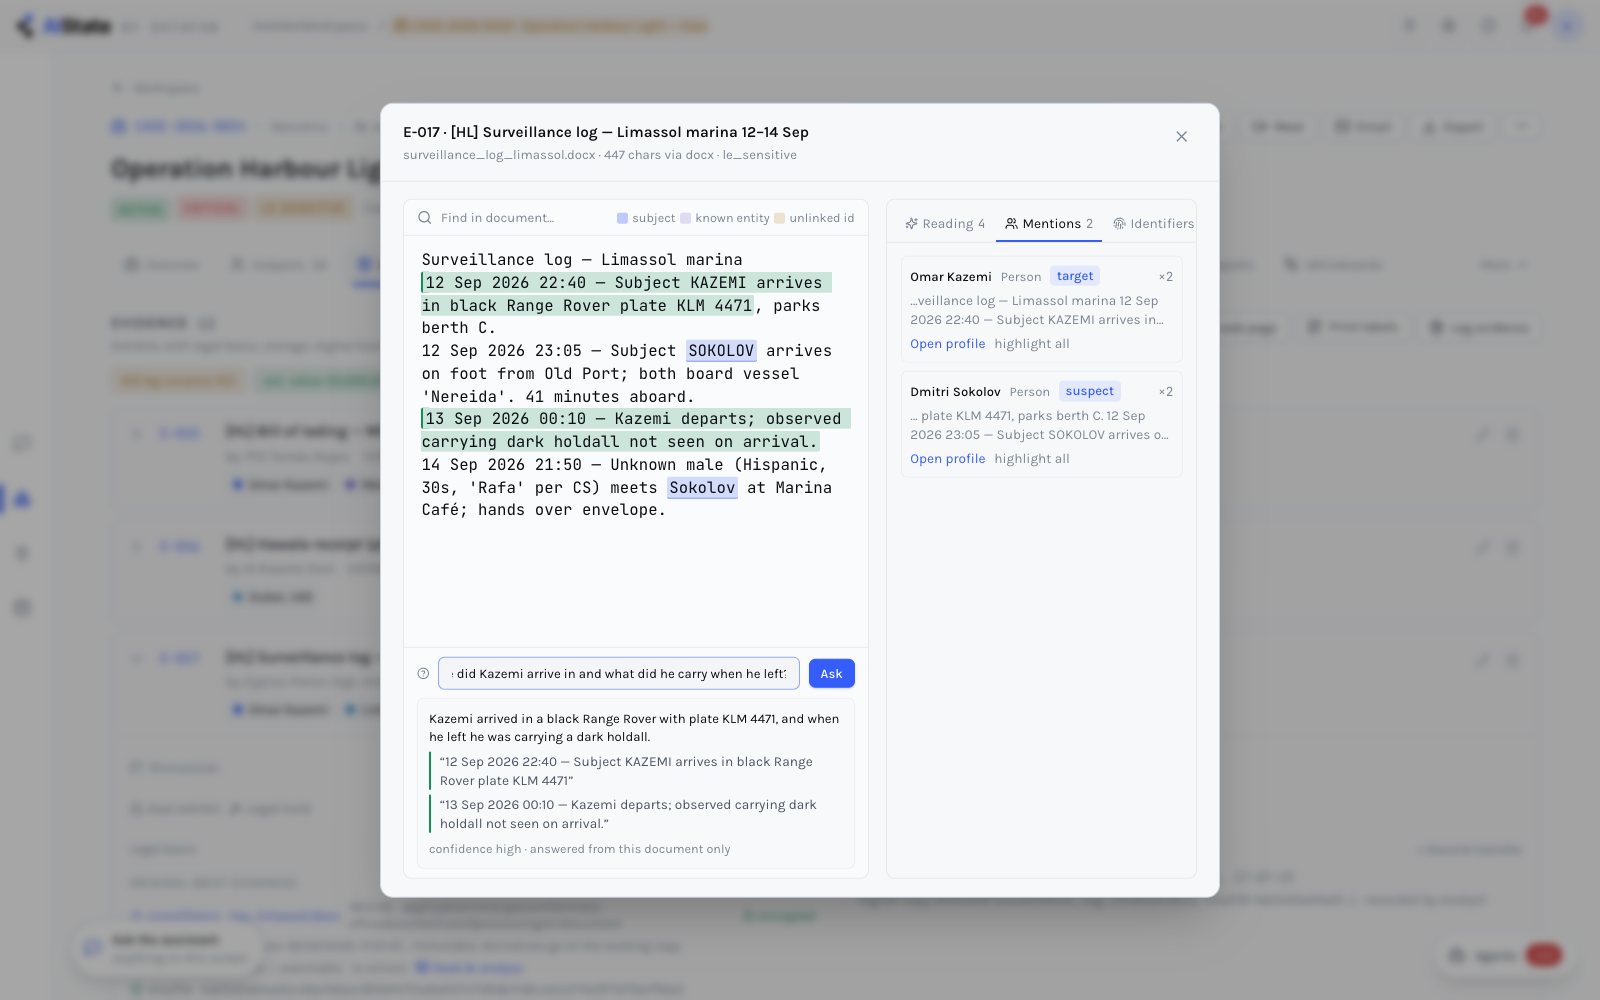The image size is (1600, 1000).
Task: Click the Dmitri Sokolov snippet "plate KLM 4471"
Action: pyautogui.click(x=1039, y=425)
